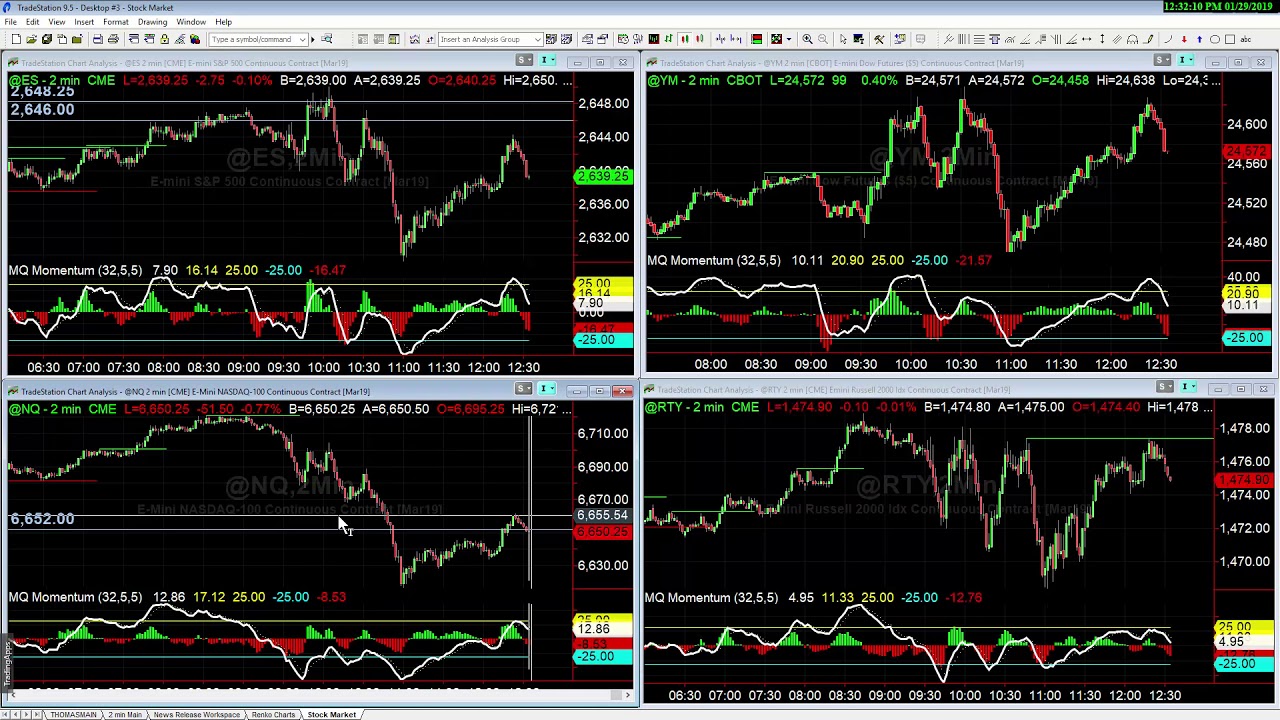Toggle the Zoom Out tool off
This screenshot has width=1280, height=720.
tap(823, 39)
